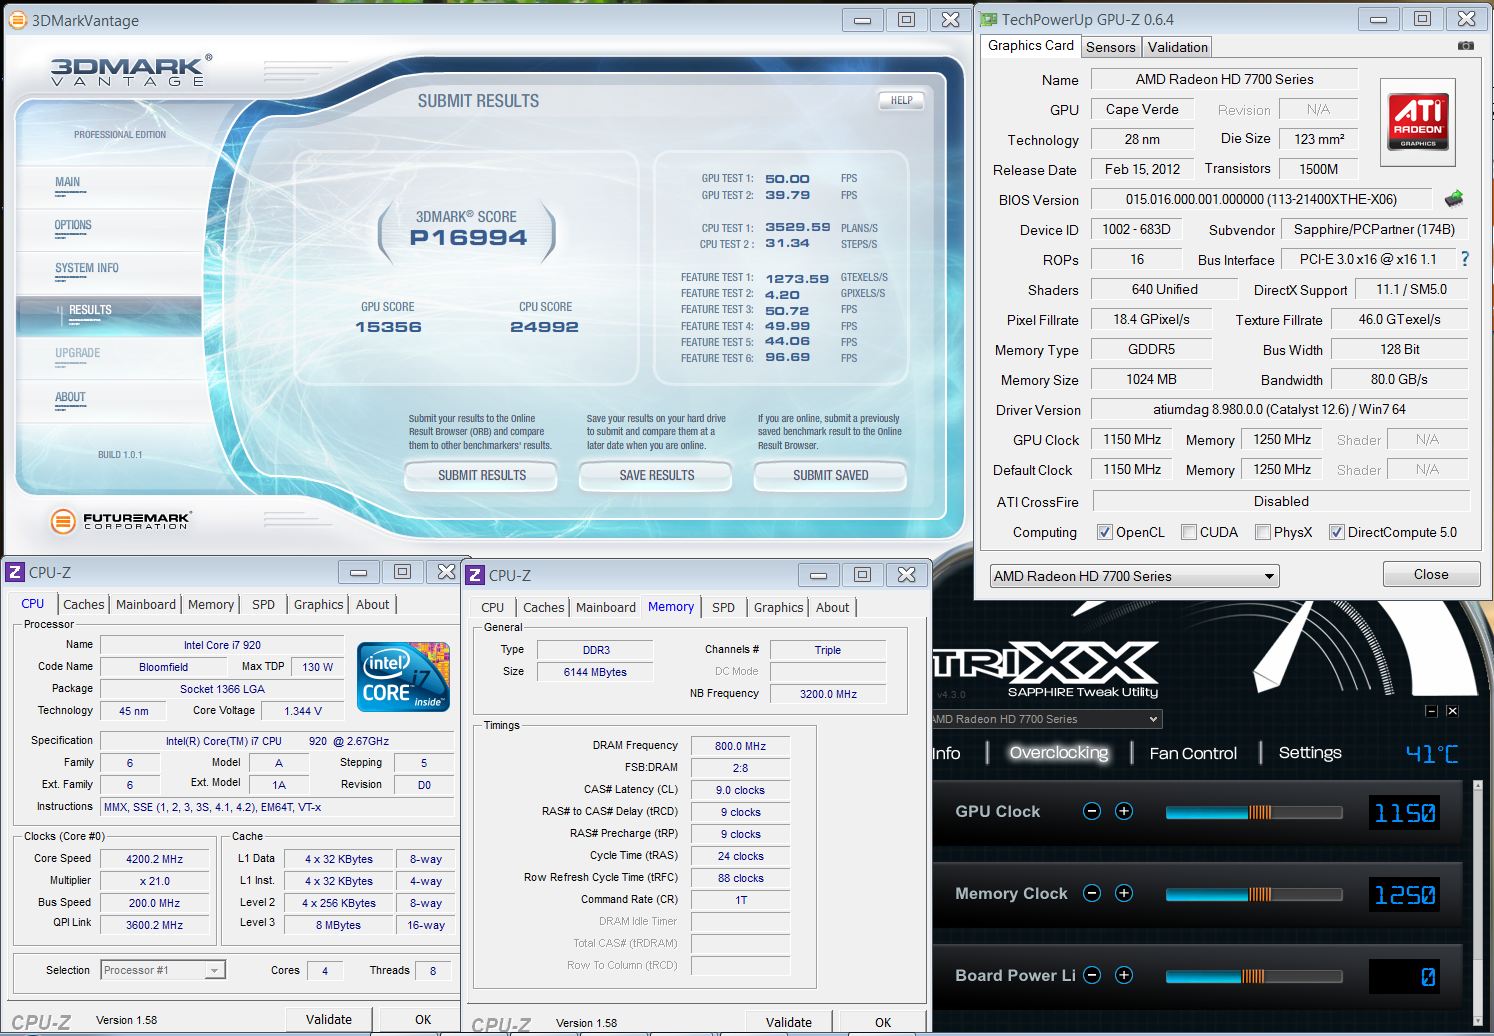
Task: Increase GPU Clock with plus icon in TRIXX
Action: point(1124,811)
